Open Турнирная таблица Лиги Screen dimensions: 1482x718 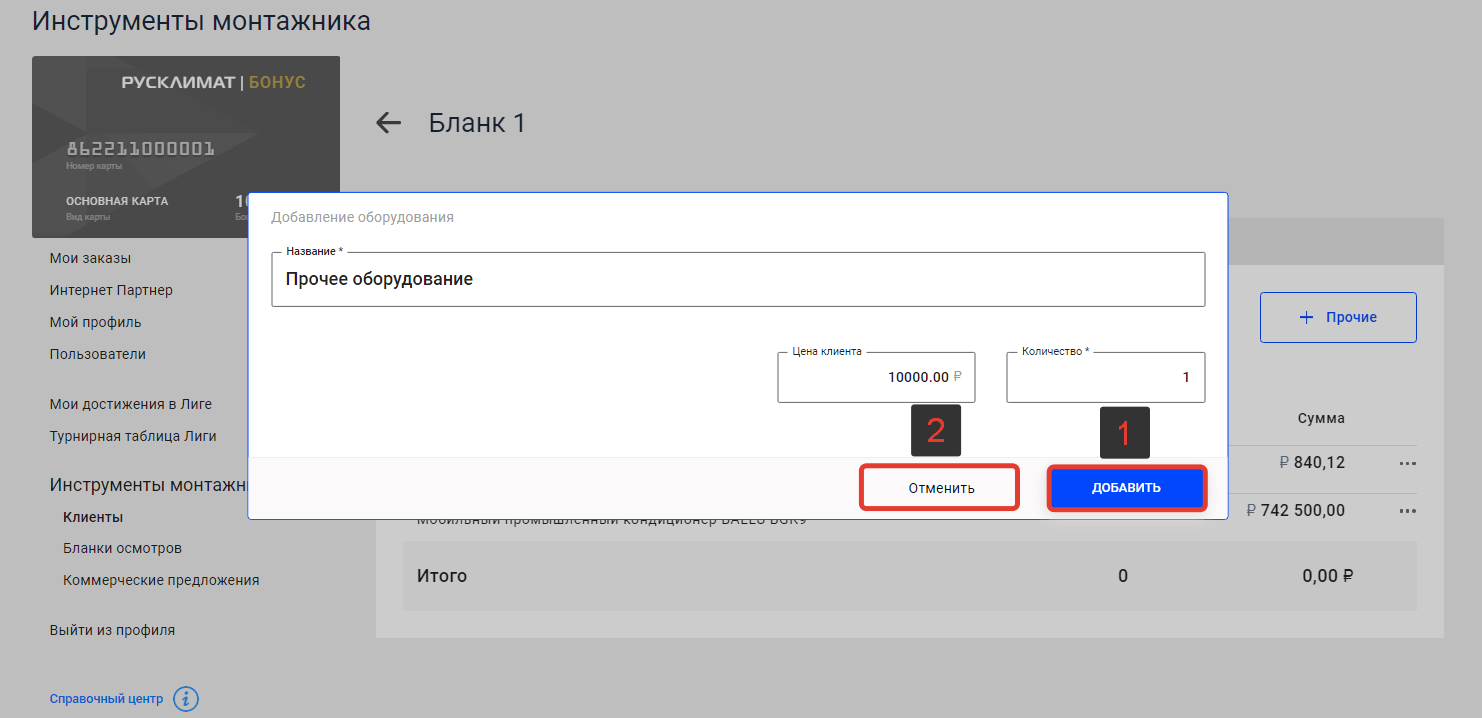coord(133,436)
